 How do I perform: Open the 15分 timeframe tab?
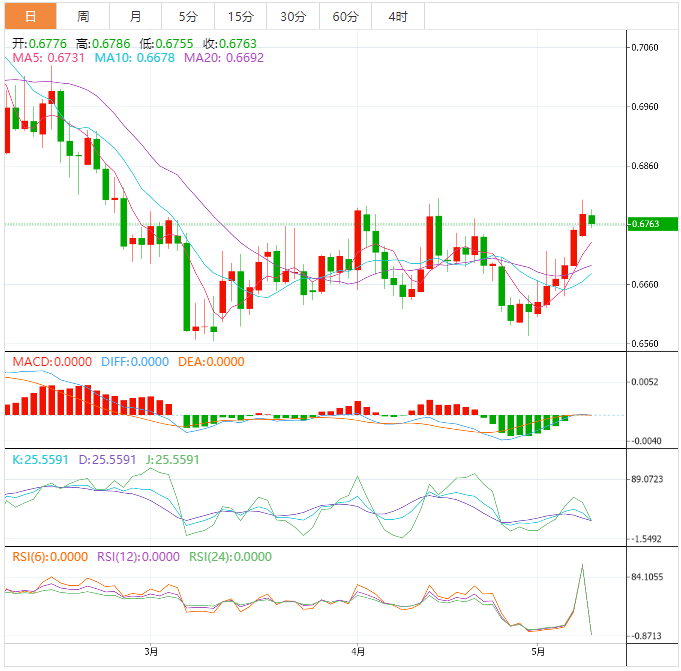pyautogui.click(x=241, y=17)
